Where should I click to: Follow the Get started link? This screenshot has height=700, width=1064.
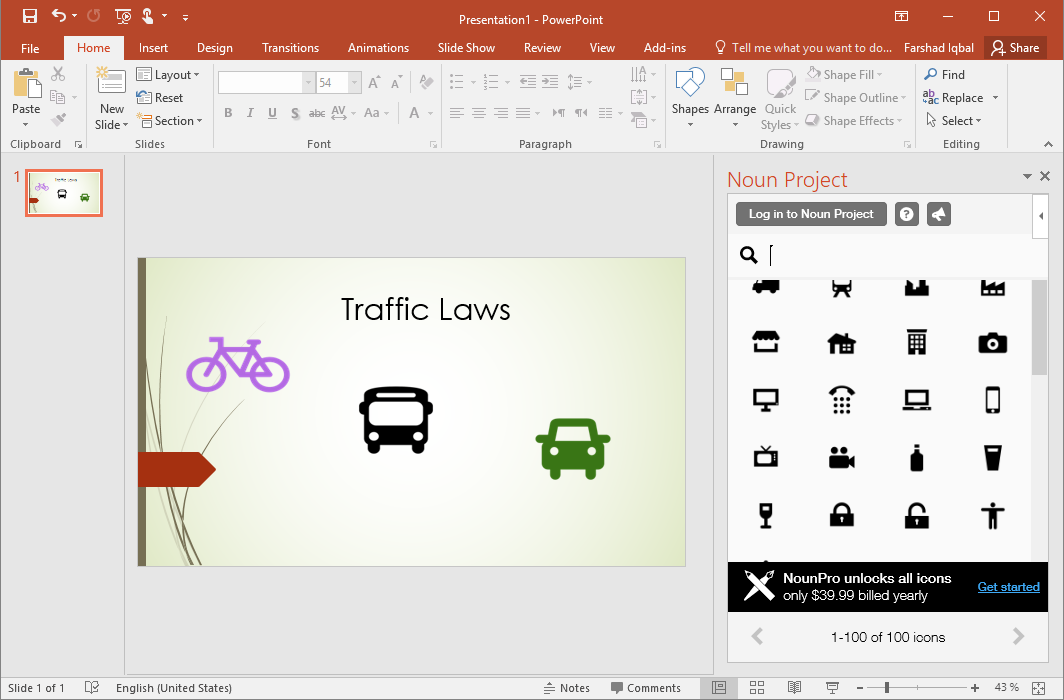tap(1008, 587)
